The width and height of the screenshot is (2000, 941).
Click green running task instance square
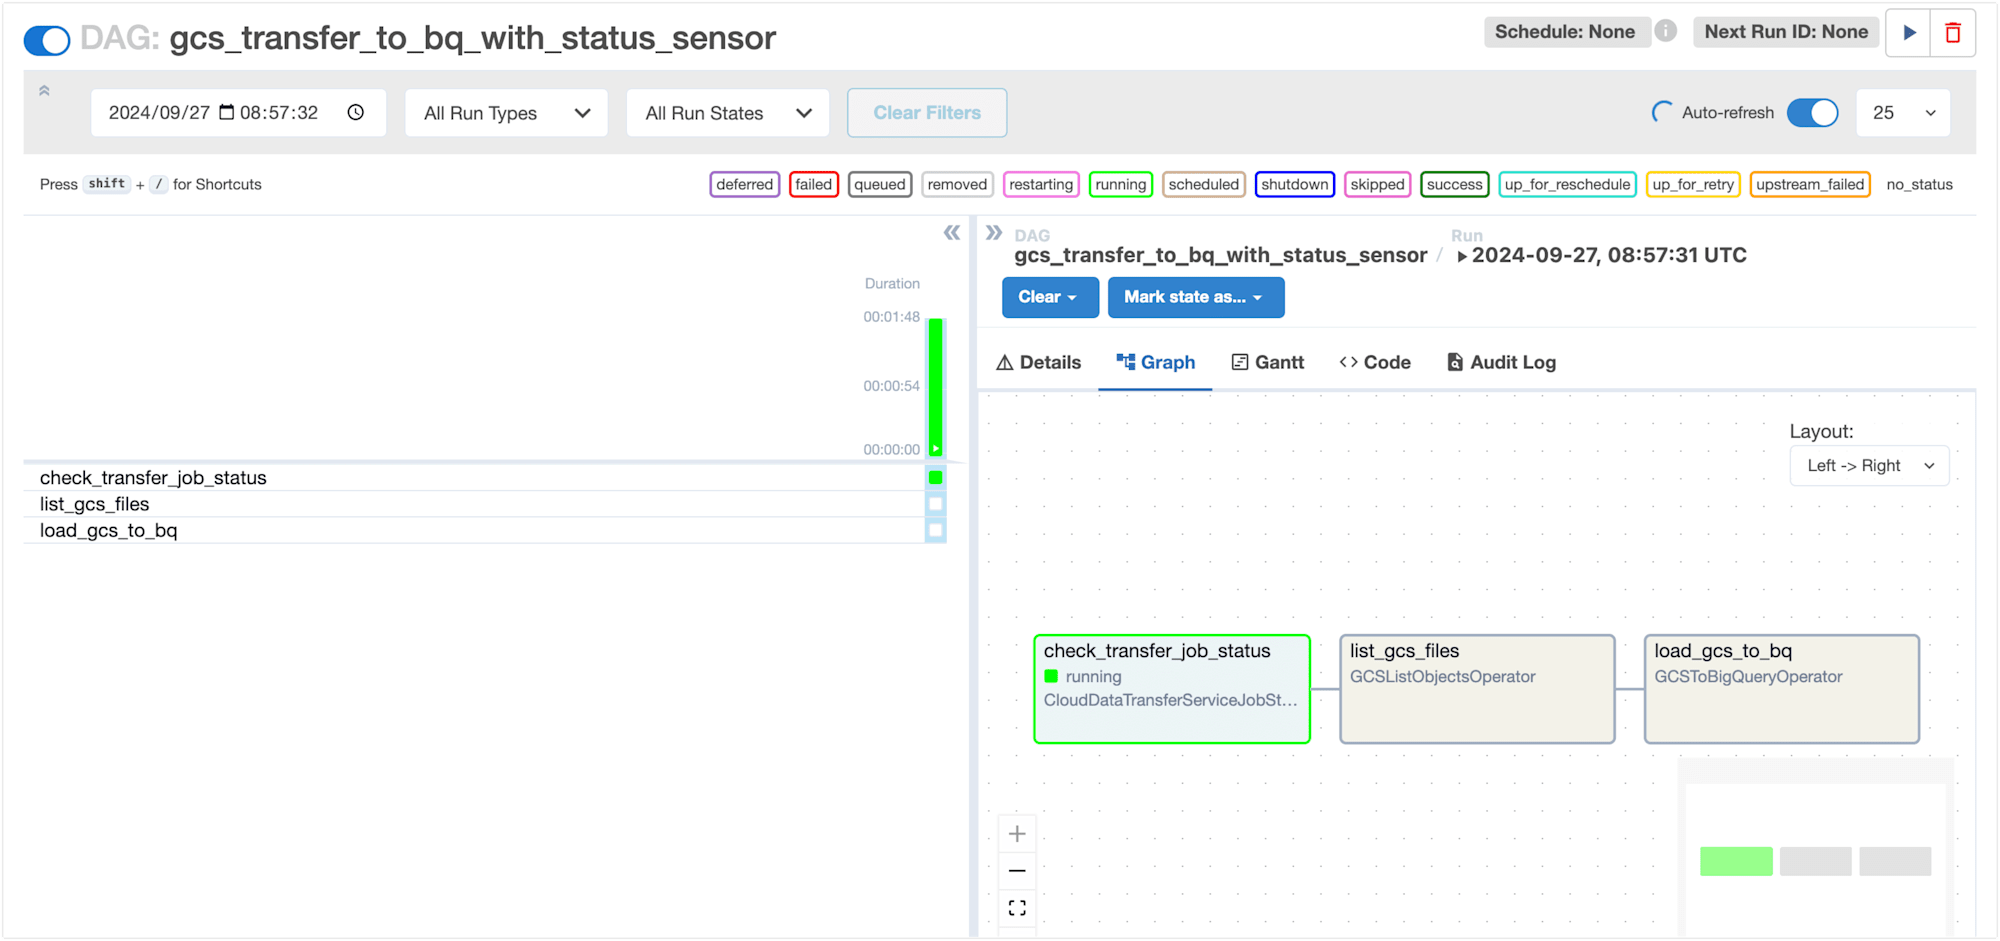pyautogui.click(x=936, y=478)
